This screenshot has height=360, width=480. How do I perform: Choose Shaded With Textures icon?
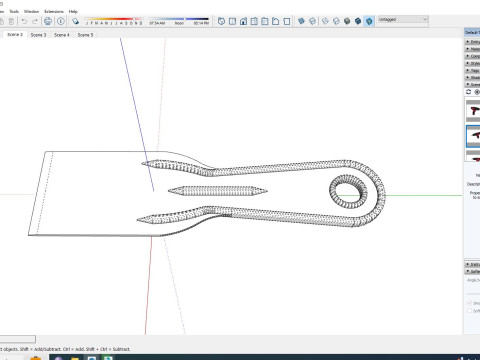[x=358, y=21]
